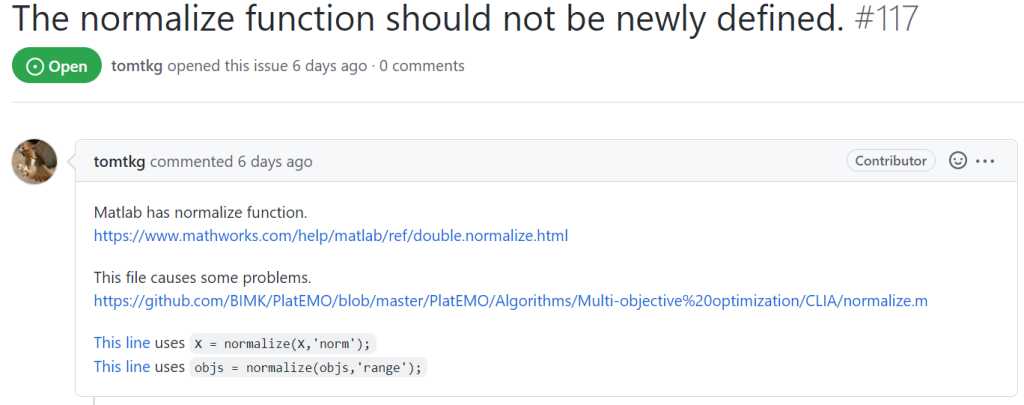Open the mathworks double.normalize.html link
Screen dimensions: 1024x405
click(331, 236)
